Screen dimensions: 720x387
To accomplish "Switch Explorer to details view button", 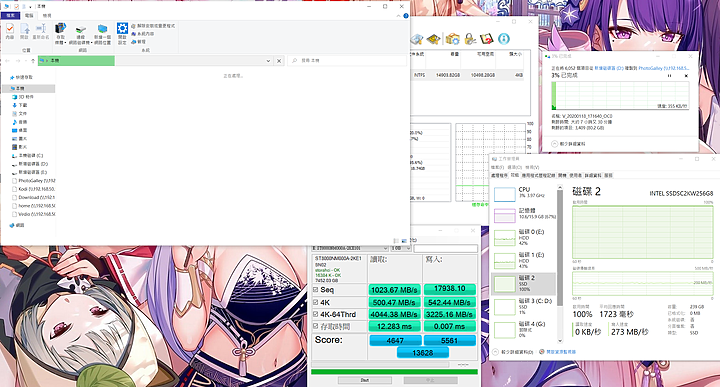I will point(396,241).
